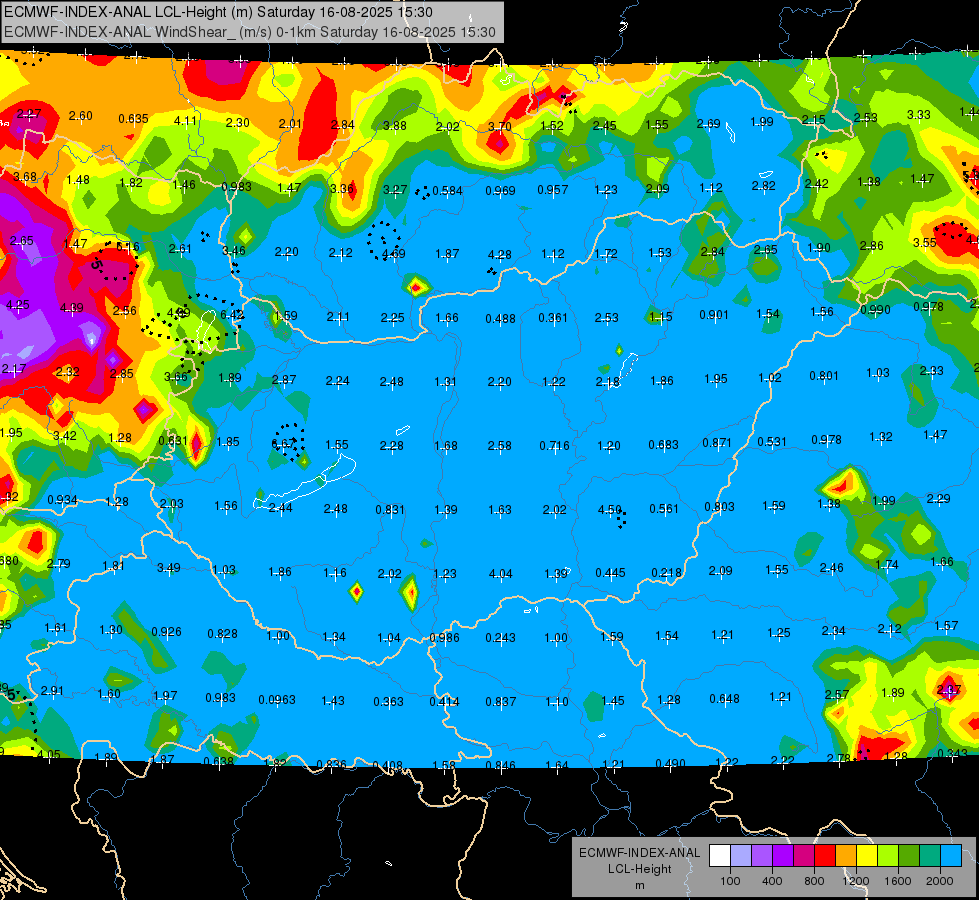
Task: Click the light lavender legend swatch
Action: pos(741,855)
